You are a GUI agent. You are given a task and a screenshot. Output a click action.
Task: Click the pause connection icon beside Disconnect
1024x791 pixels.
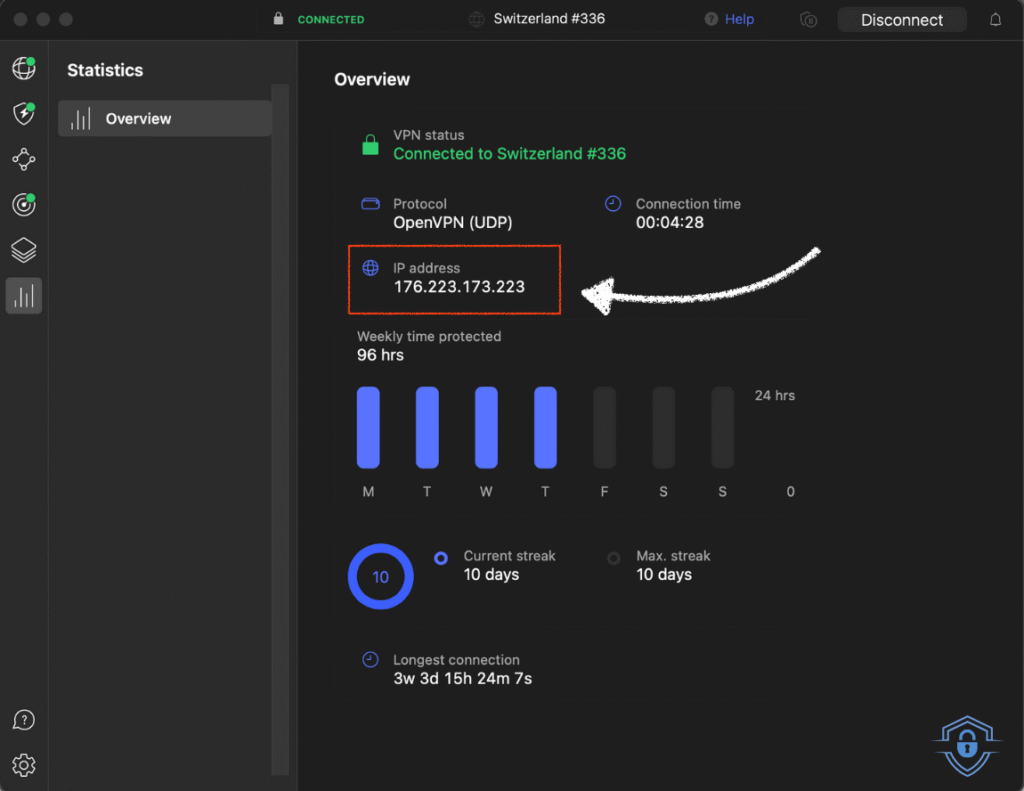pyautogui.click(x=808, y=20)
